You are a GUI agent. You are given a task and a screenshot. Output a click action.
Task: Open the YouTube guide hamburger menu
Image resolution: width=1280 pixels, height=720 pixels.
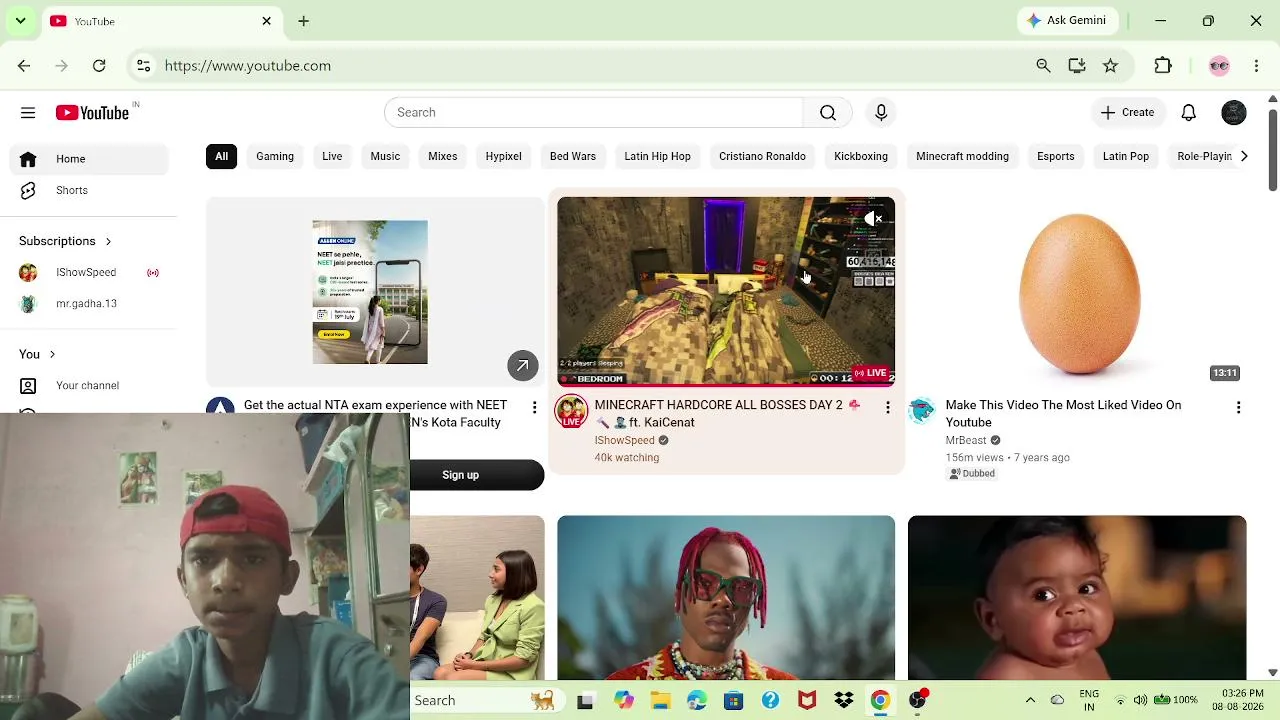coord(28,113)
